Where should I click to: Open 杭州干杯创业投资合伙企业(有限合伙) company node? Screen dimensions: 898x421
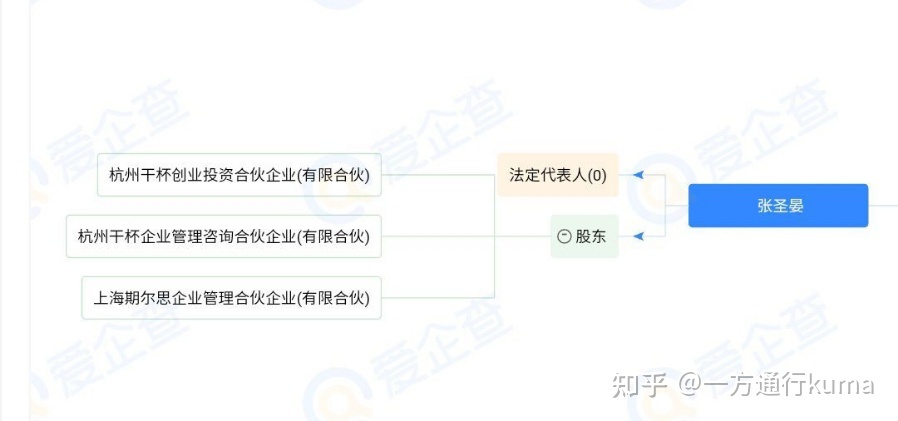239,175
